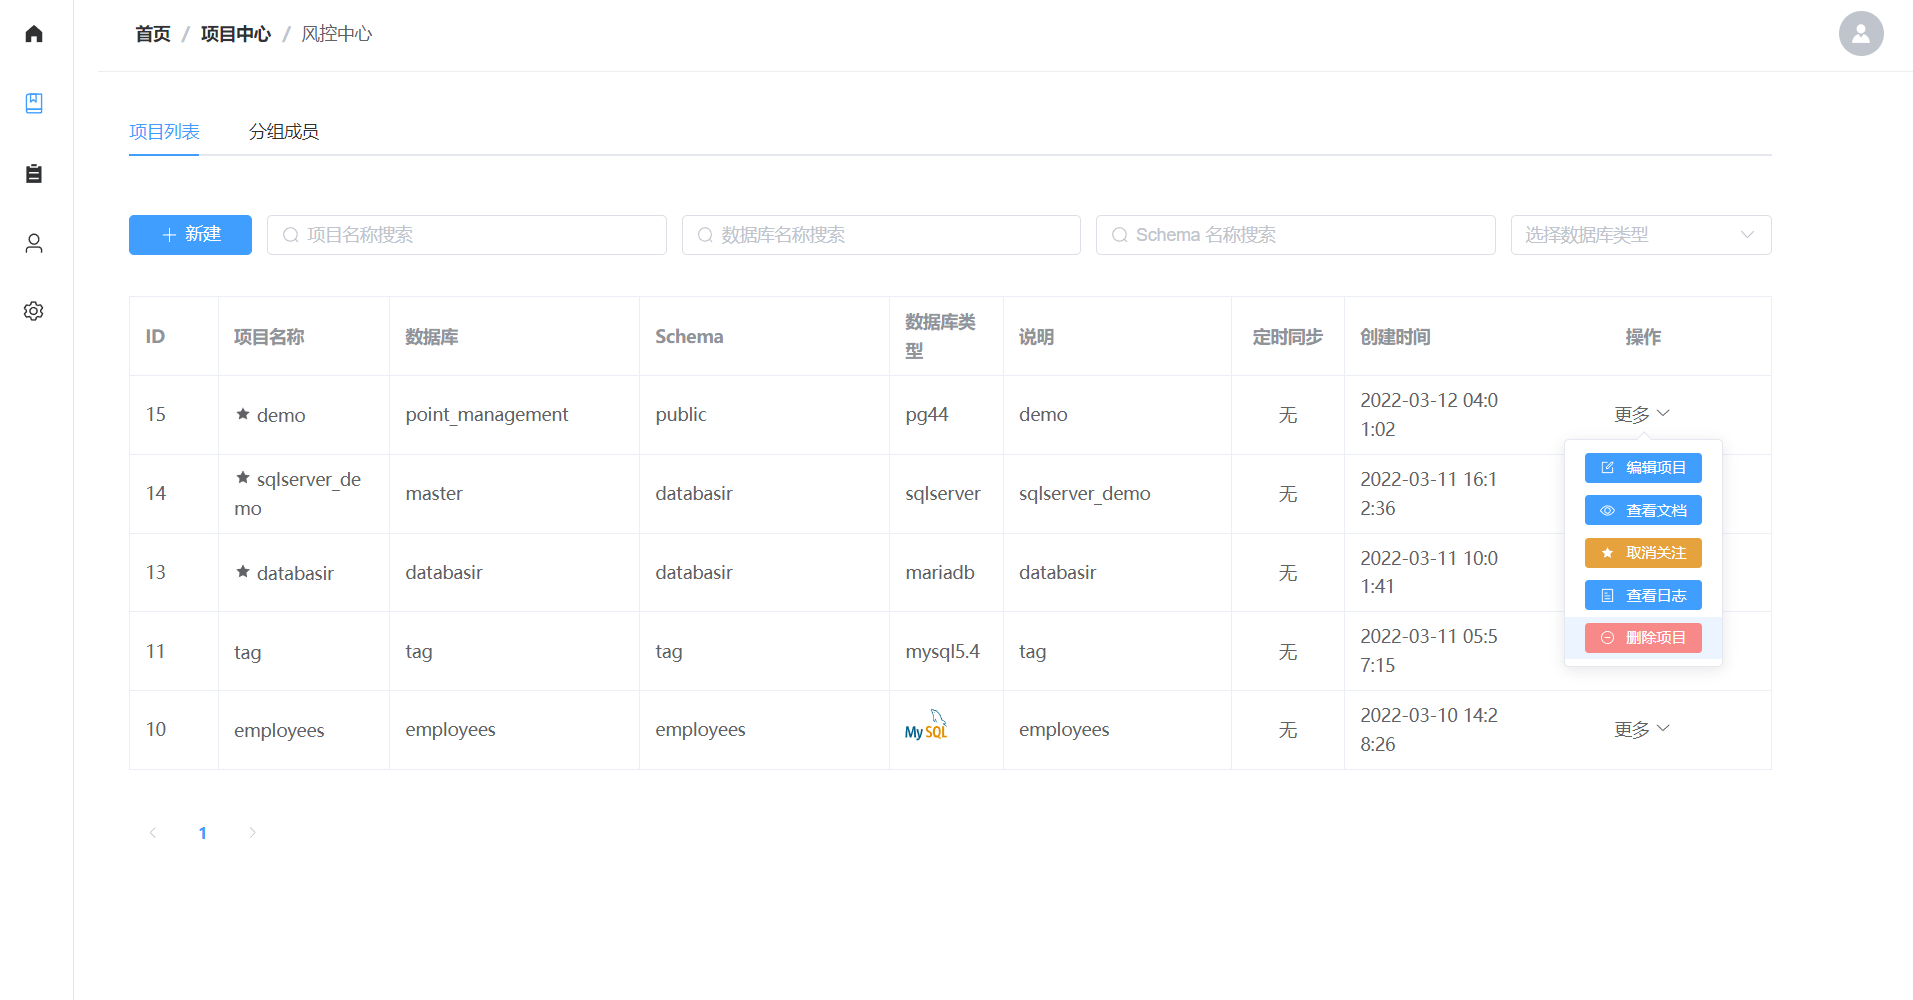Screen dimensions: 1913x1000
Task: Select 查看文档 from the popup menu
Action: pos(1643,511)
